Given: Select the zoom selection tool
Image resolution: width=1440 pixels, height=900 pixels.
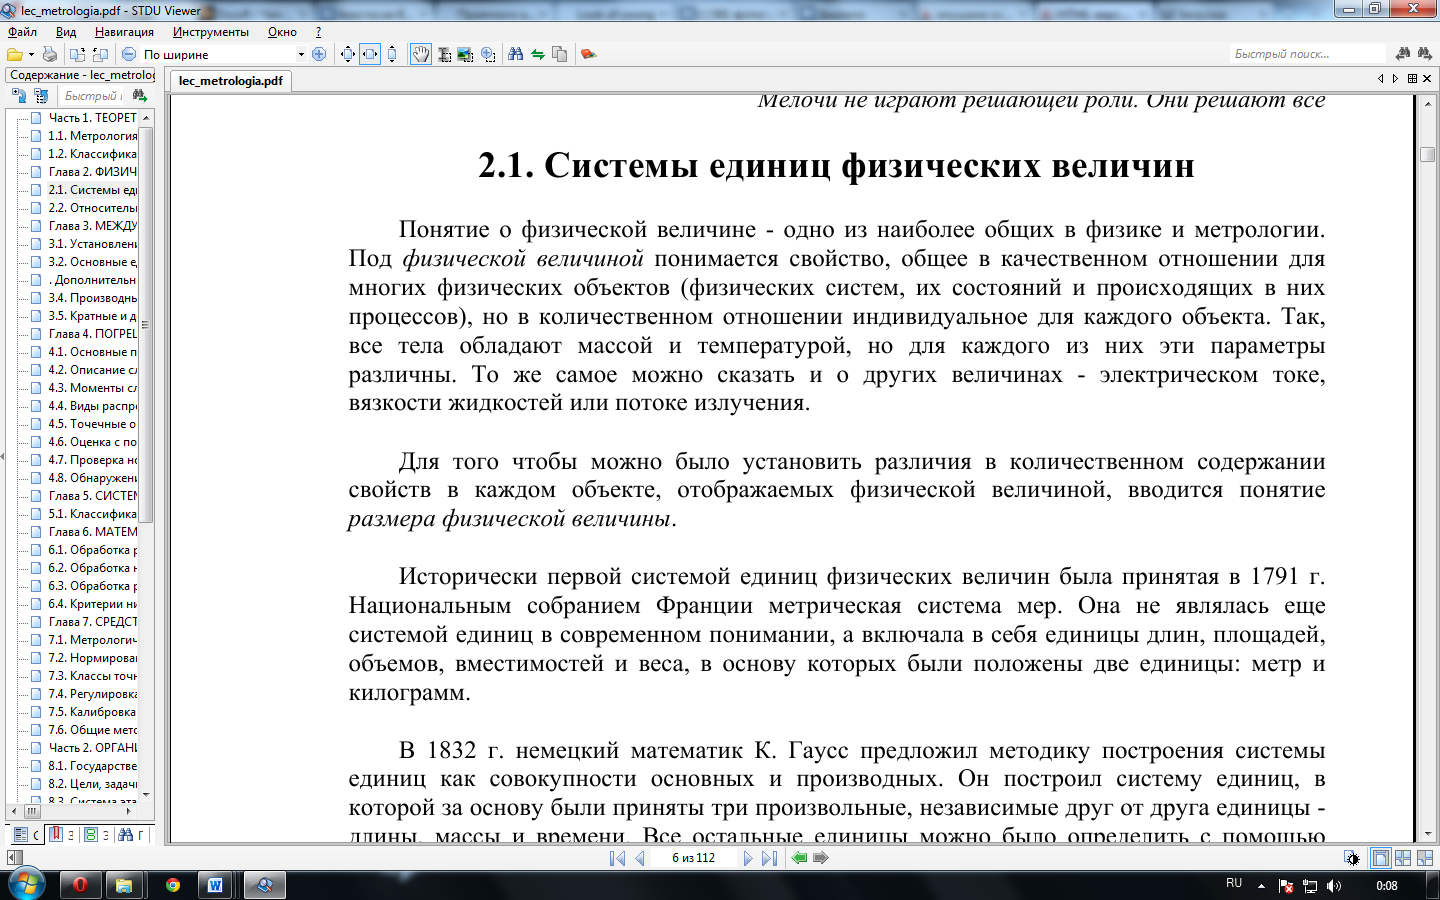Looking at the screenshot, I should coord(488,54).
